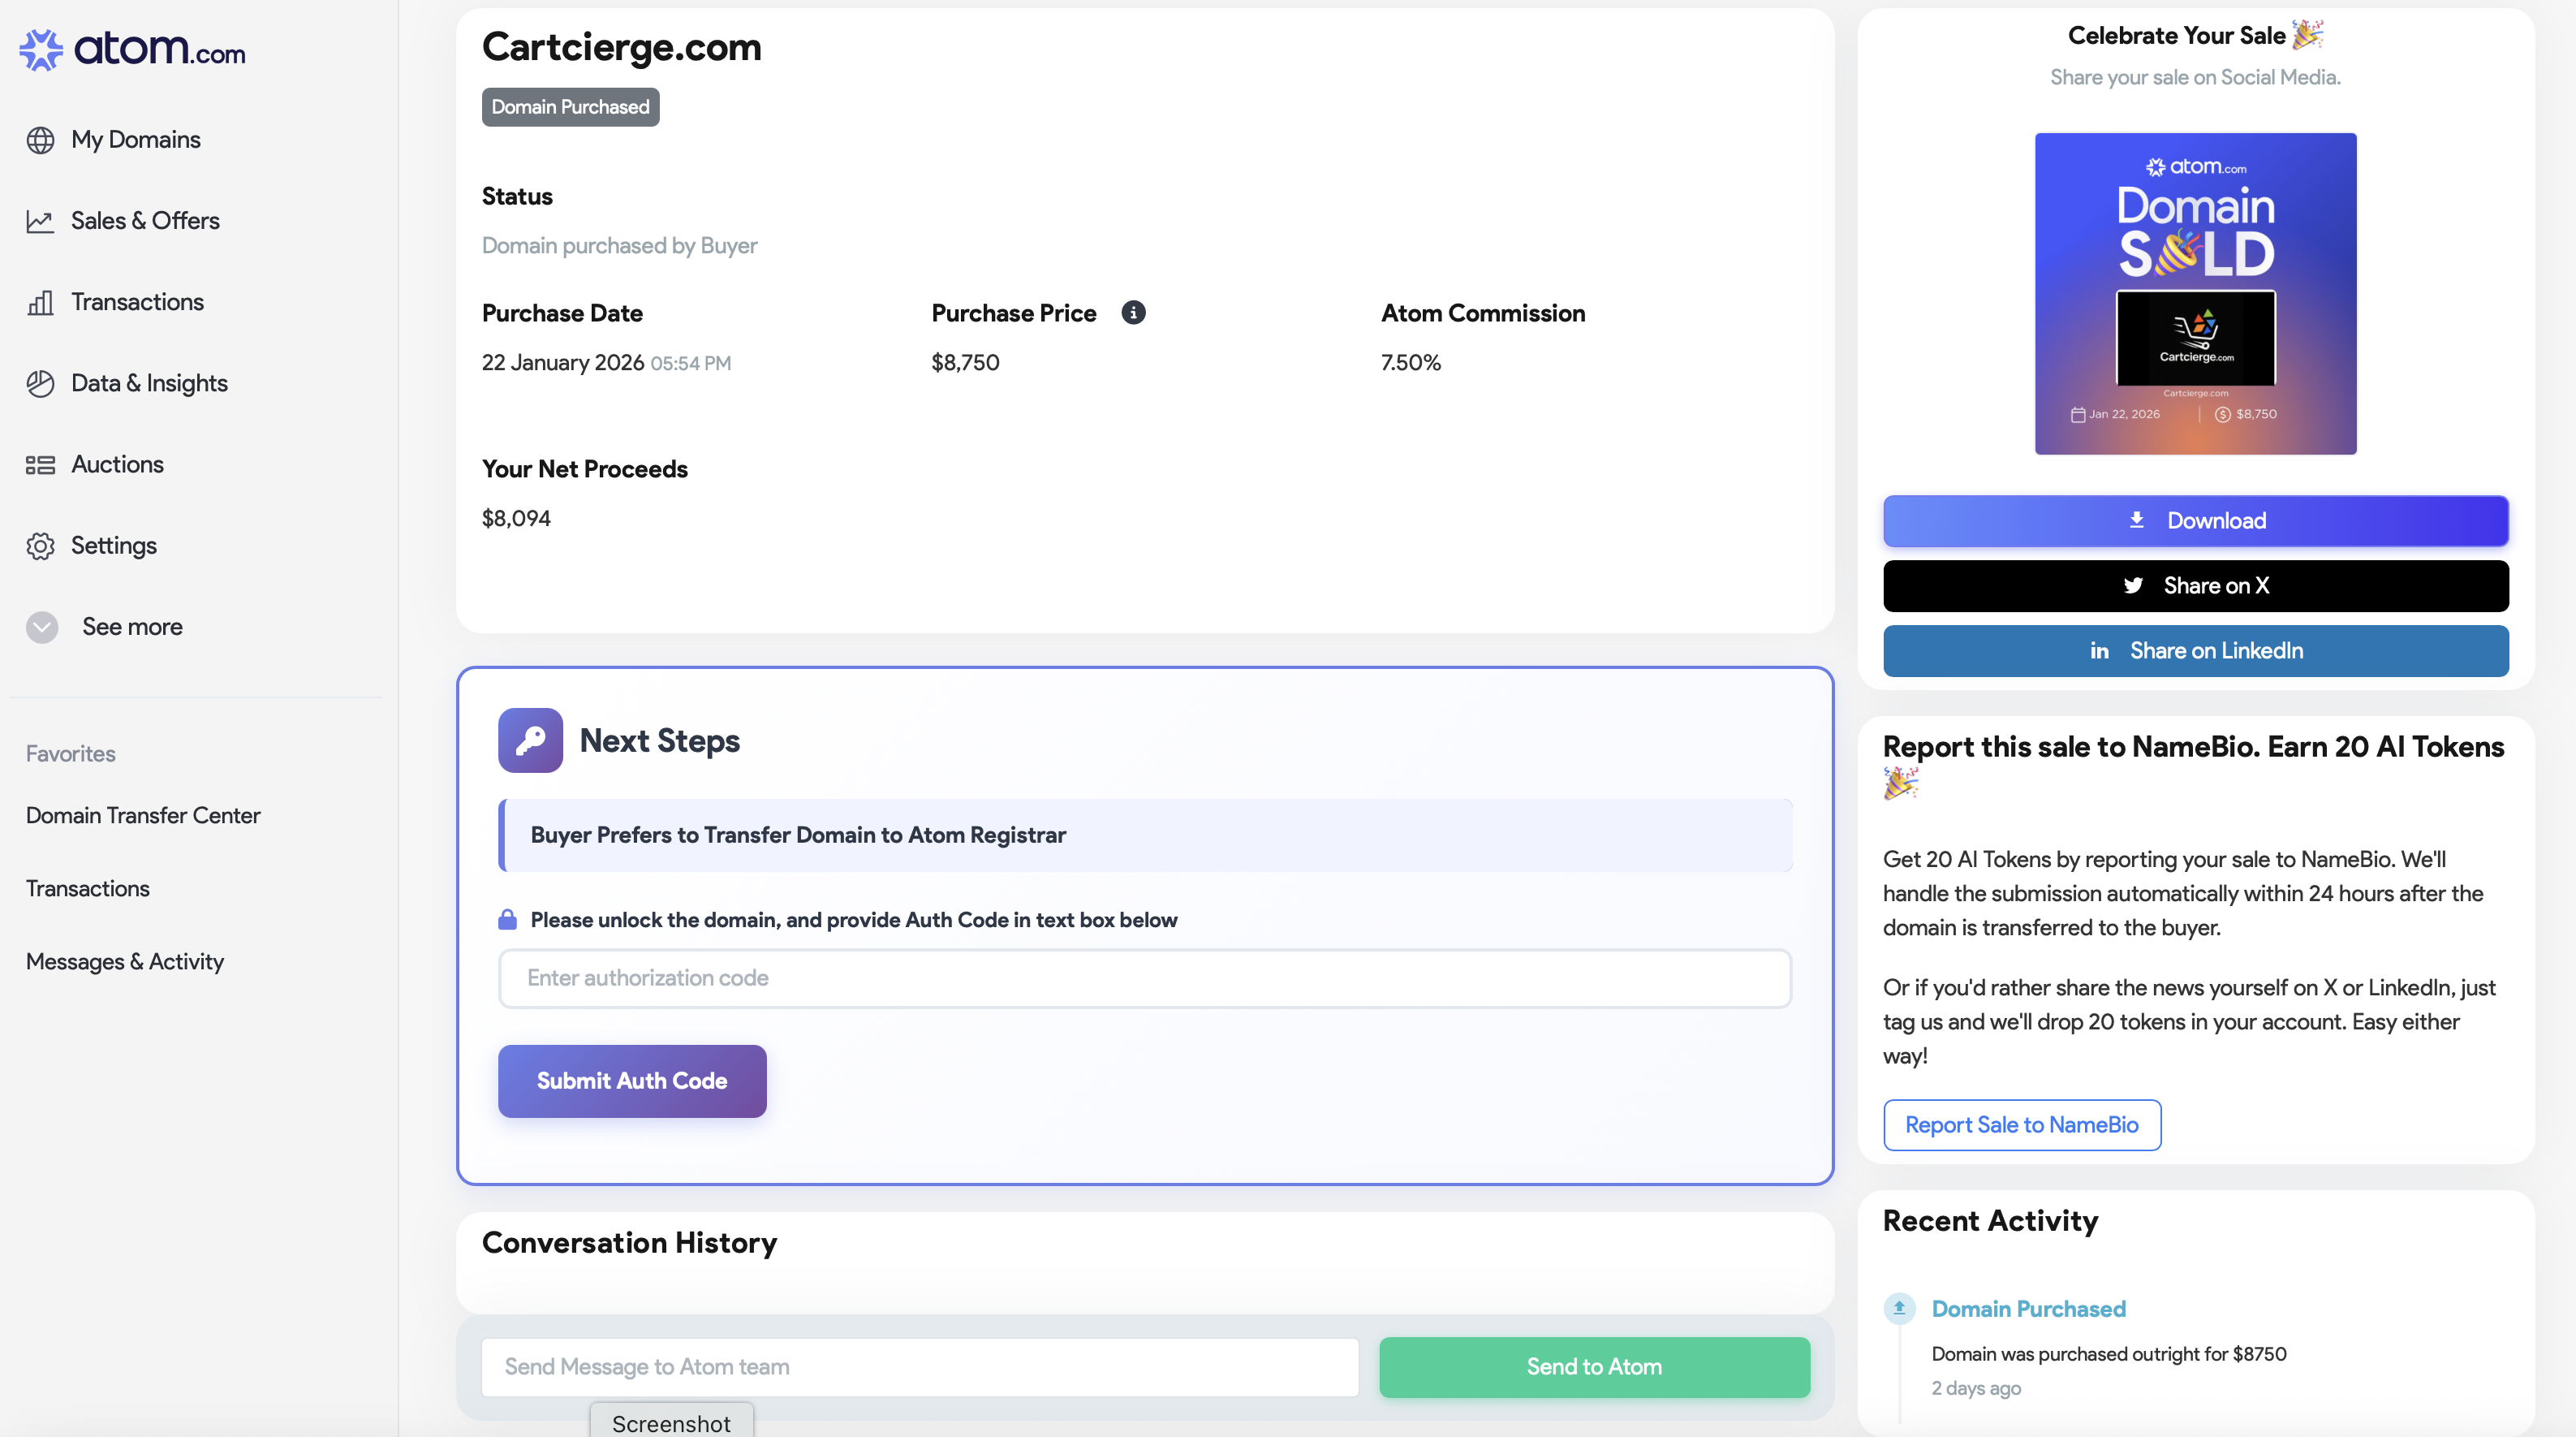Click the Domain Purchased activity title
This screenshot has height=1437, width=2576.
point(2028,1309)
